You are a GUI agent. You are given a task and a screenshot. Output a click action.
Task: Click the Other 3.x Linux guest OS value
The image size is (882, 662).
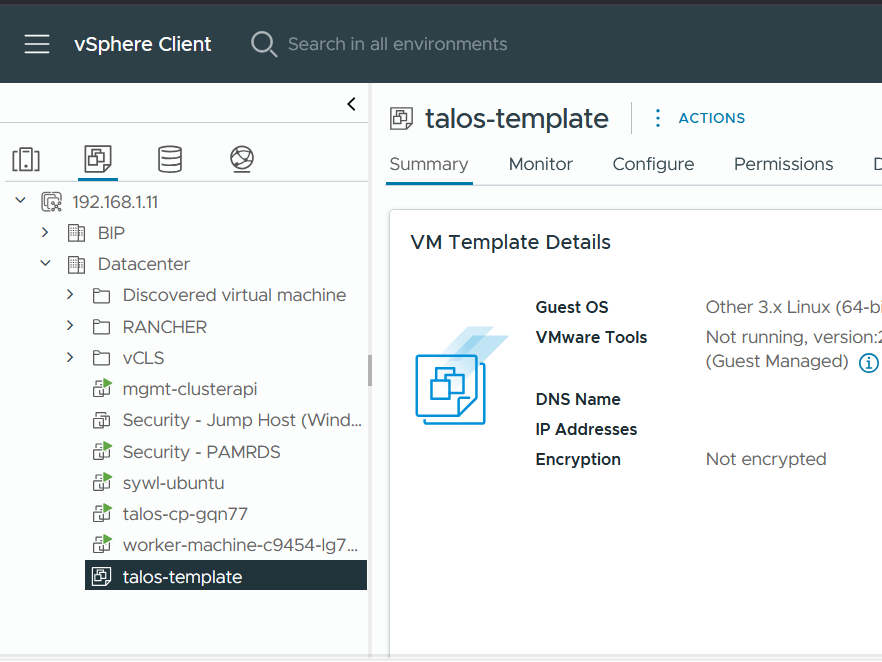tap(794, 307)
